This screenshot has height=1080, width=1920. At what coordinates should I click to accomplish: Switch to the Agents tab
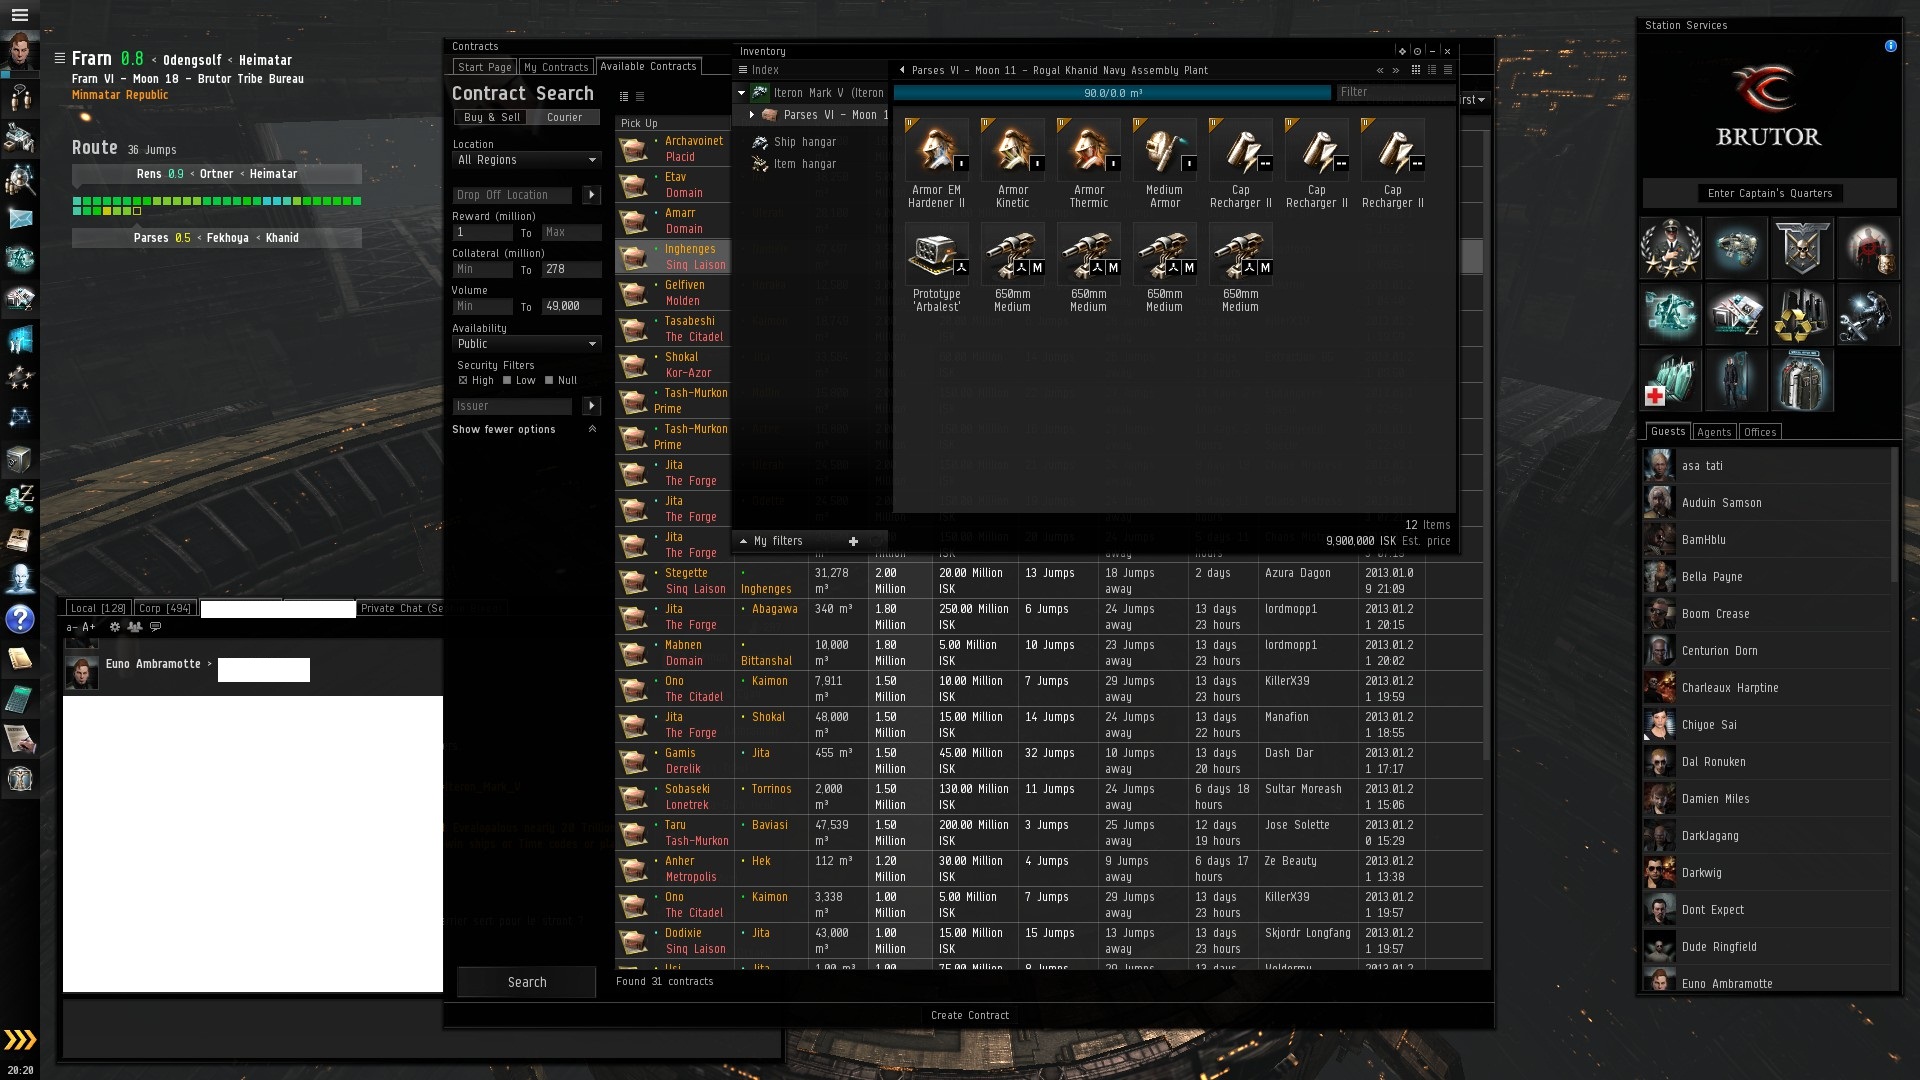[1713, 432]
